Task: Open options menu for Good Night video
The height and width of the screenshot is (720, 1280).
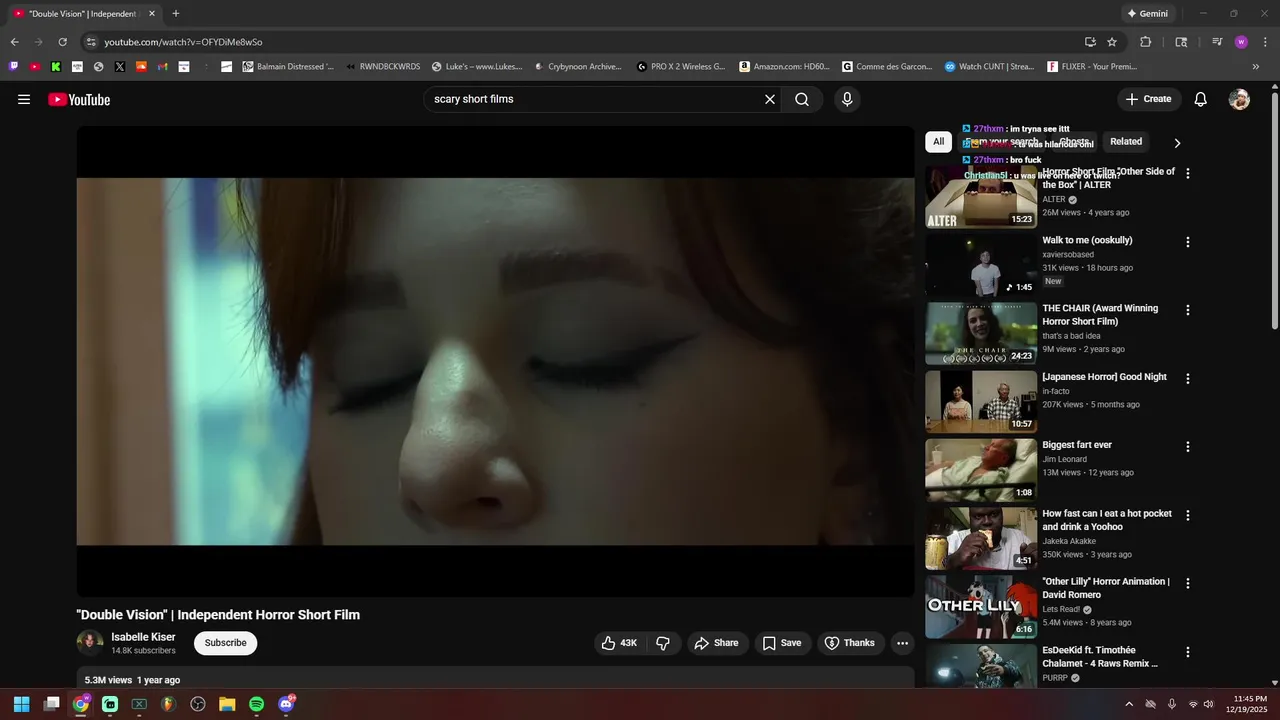Action: tap(1188, 379)
